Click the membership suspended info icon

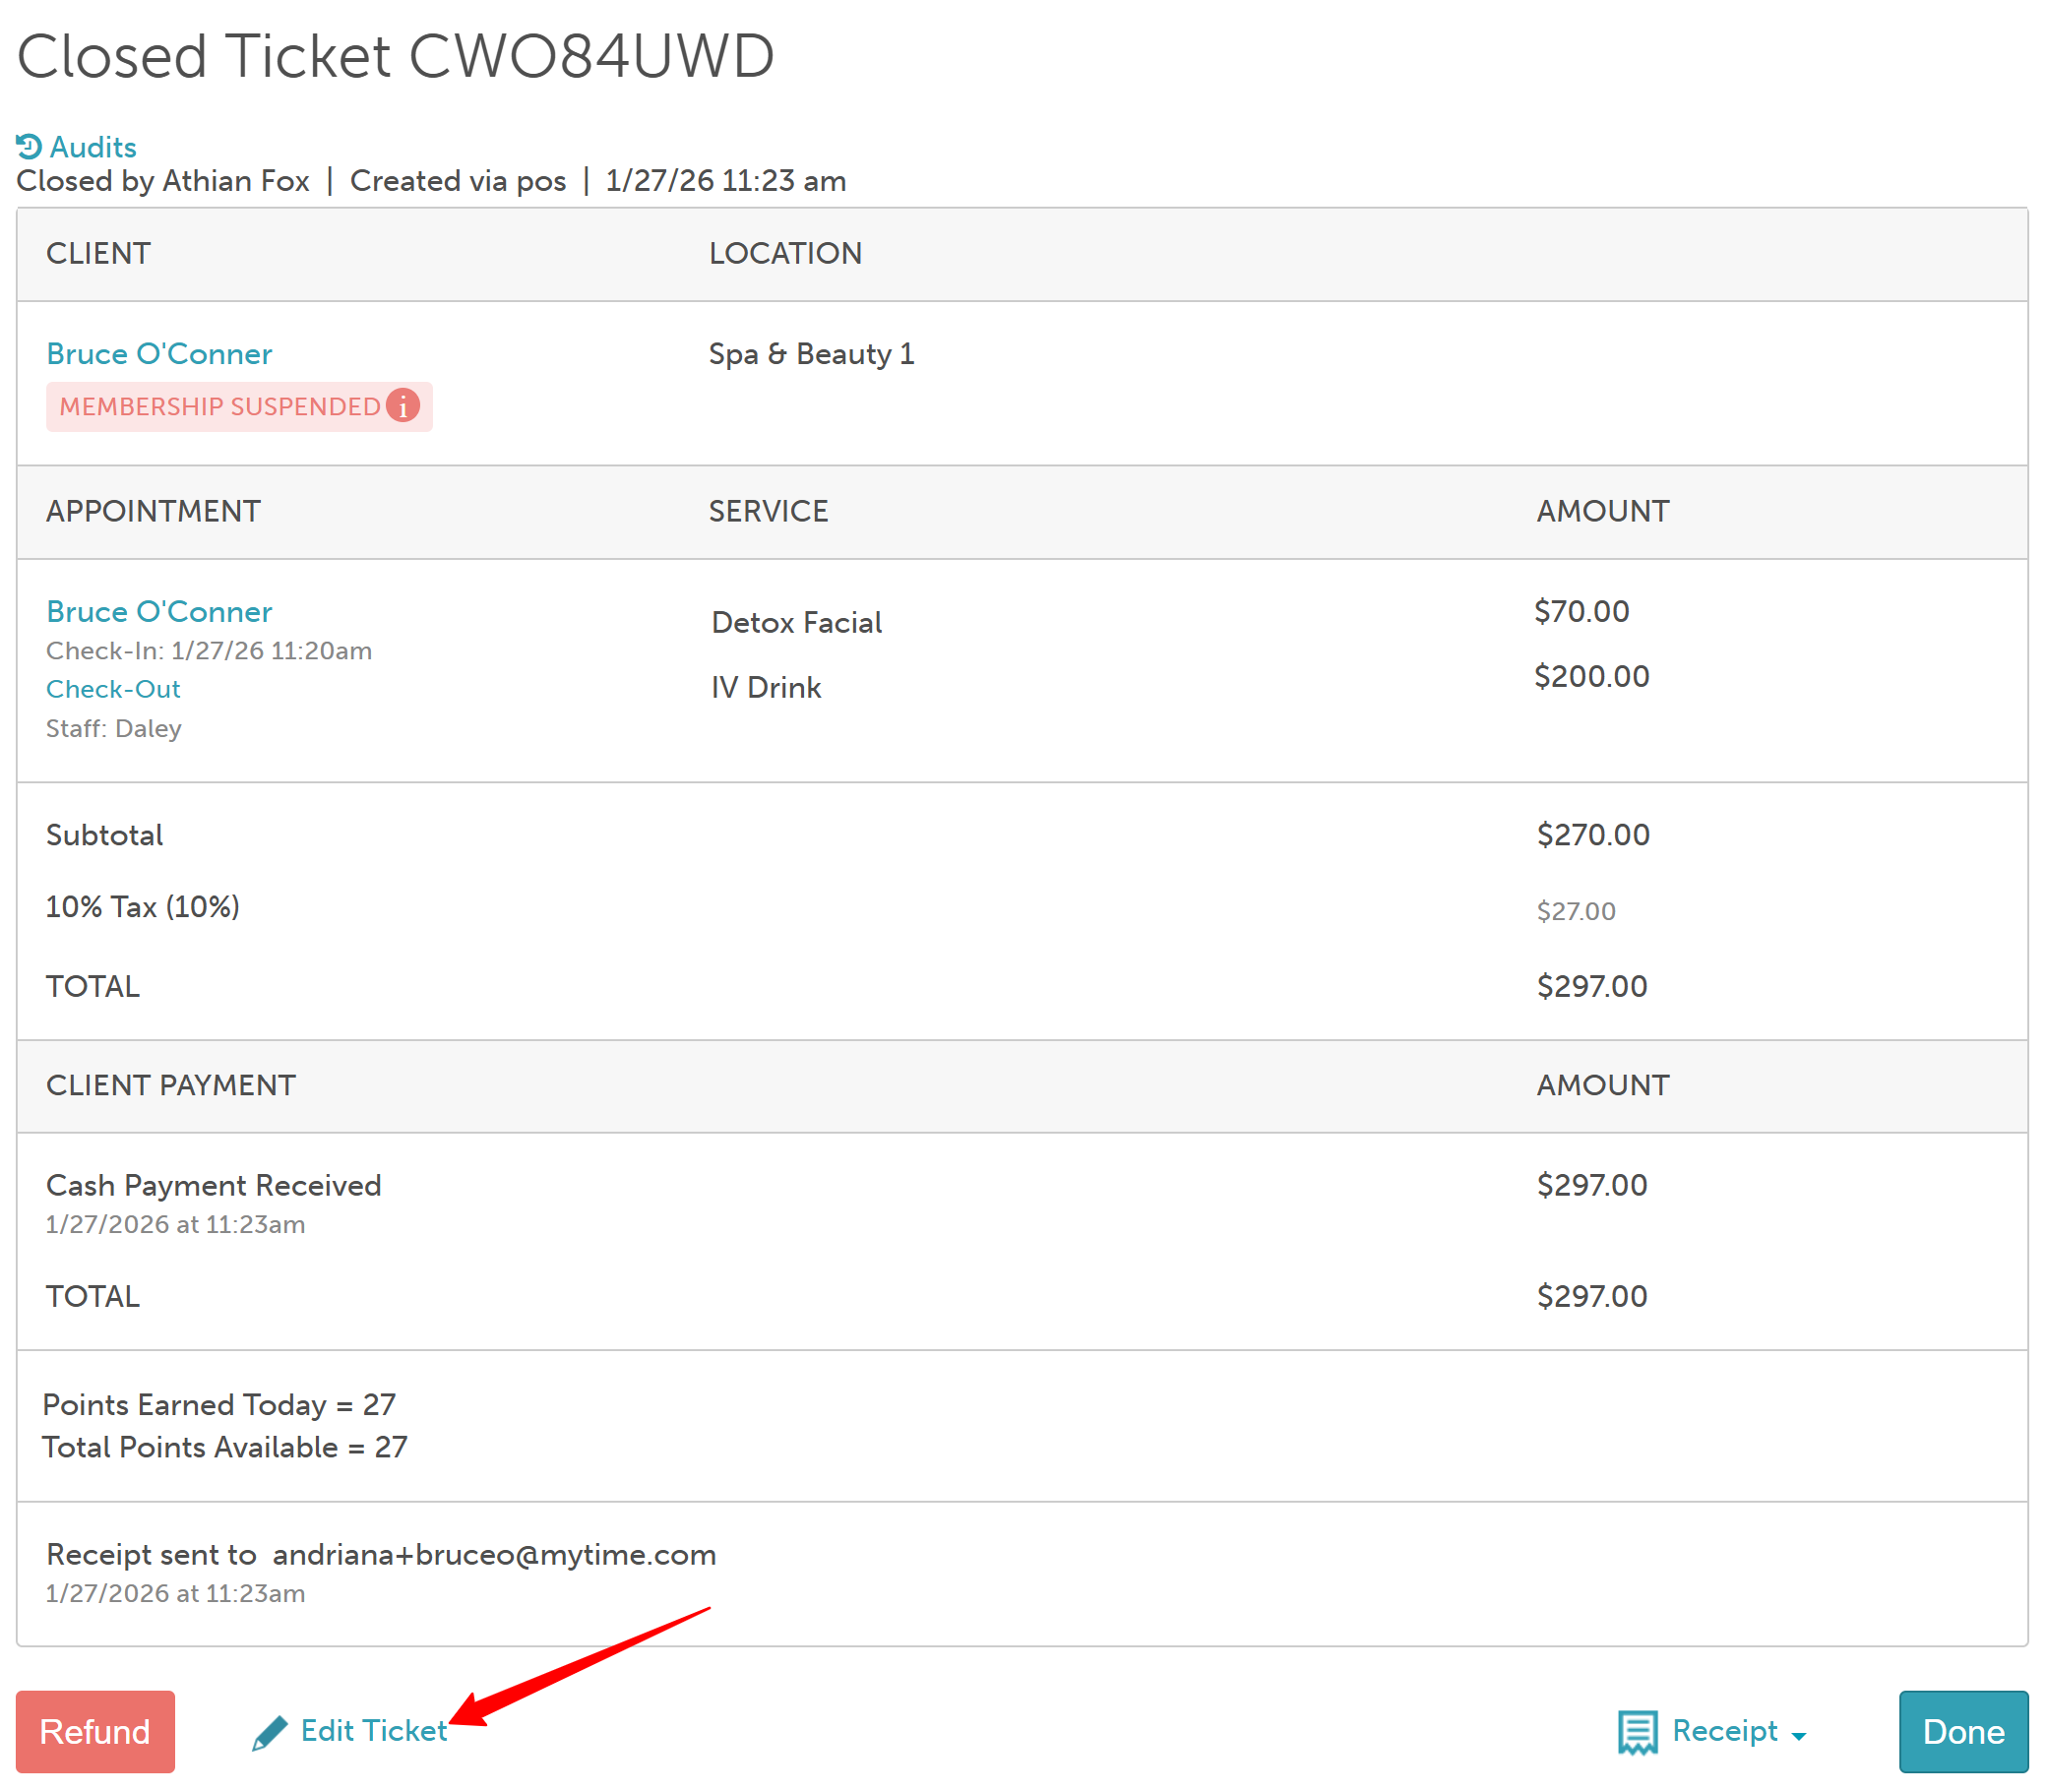pyautogui.click(x=403, y=406)
